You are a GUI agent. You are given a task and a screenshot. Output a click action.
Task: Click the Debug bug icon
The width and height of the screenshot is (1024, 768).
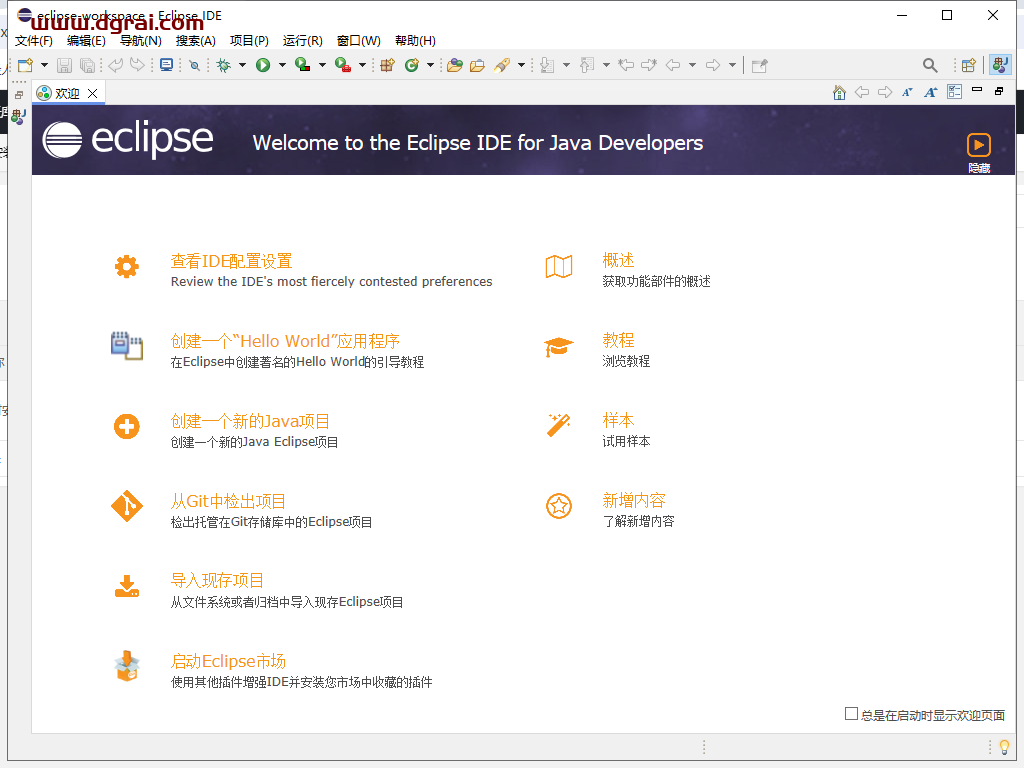(x=224, y=65)
